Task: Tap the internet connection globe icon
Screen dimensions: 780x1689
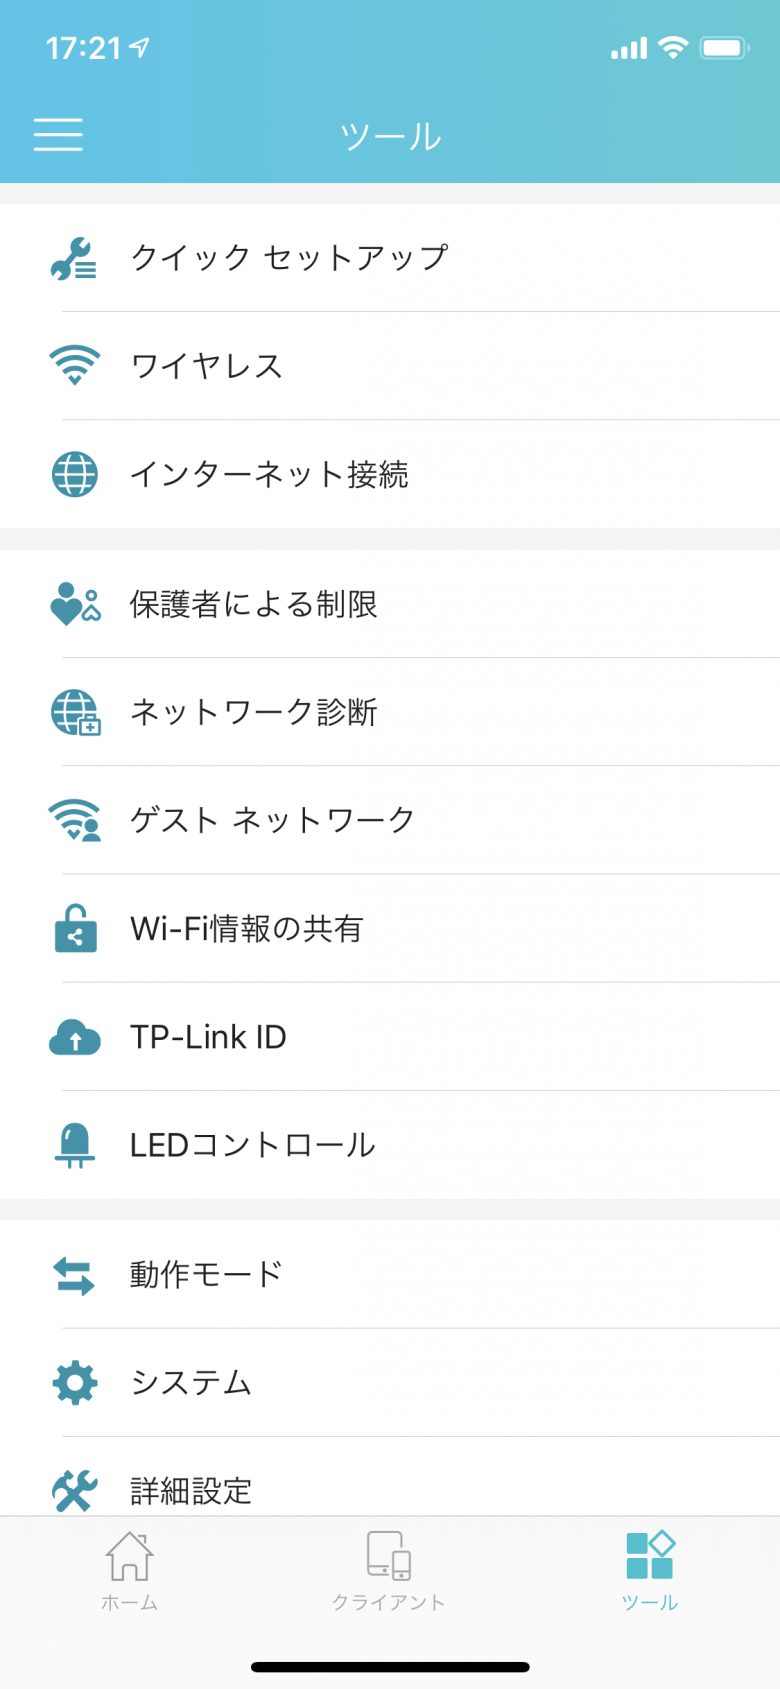Action: [74, 474]
